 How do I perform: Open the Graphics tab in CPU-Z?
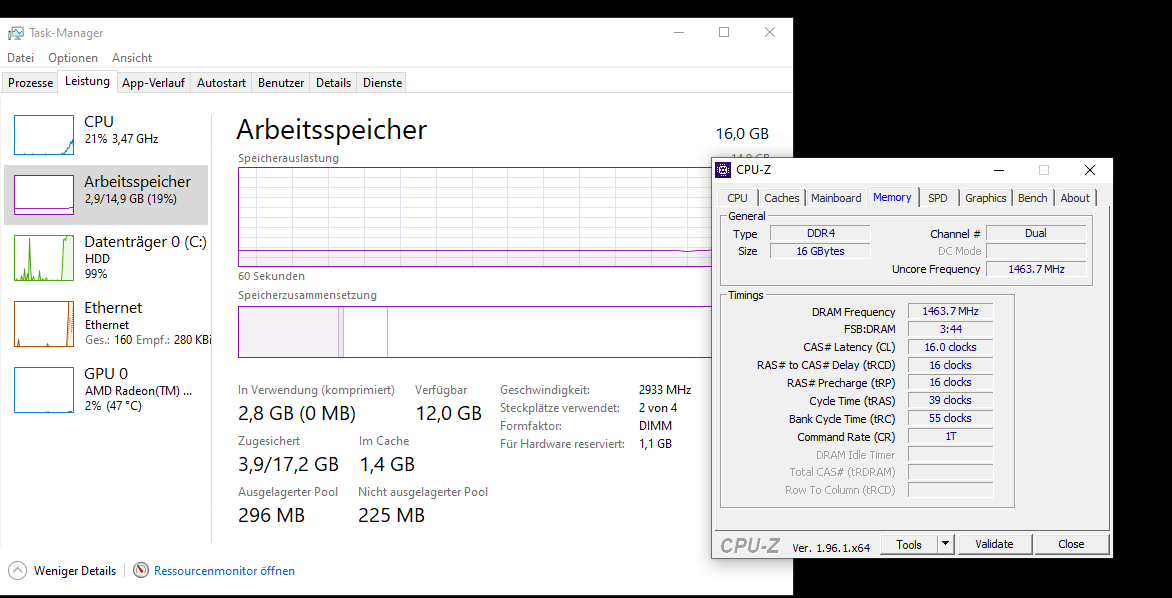985,198
